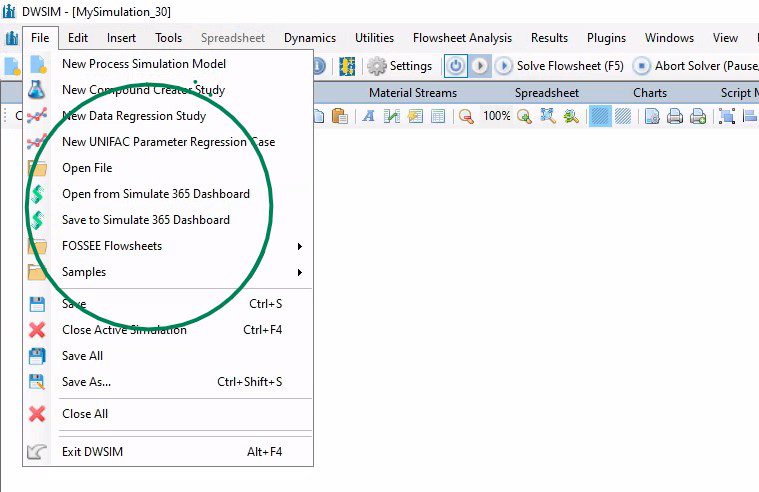
Task: Switch to the Material Streams tab
Action: coord(413,93)
